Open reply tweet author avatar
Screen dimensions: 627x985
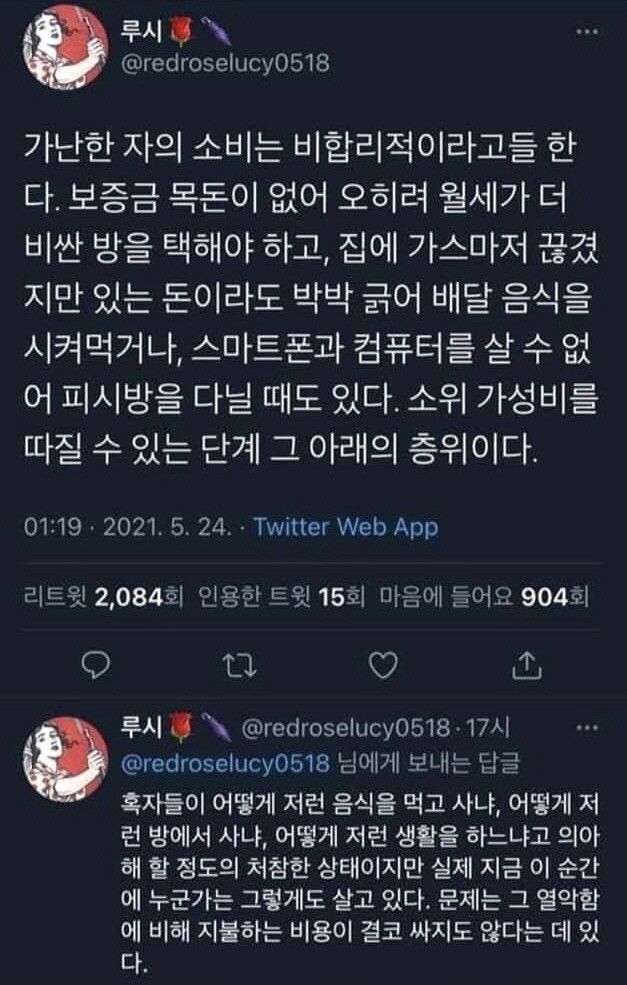[x=65, y=760]
